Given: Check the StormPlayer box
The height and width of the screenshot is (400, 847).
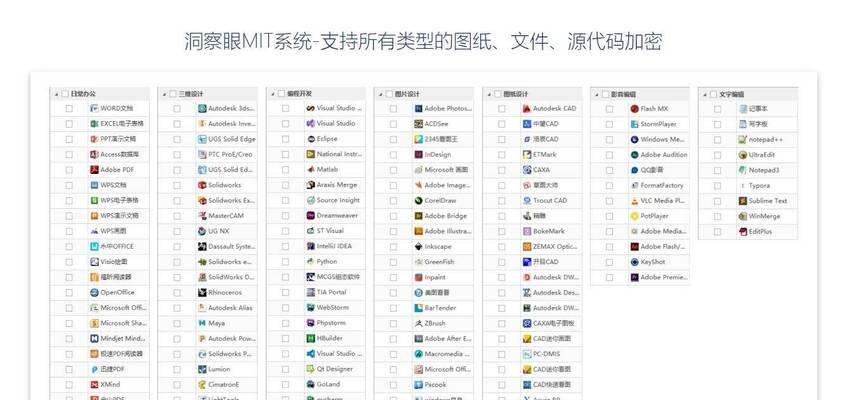Looking at the screenshot, I should point(609,124).
